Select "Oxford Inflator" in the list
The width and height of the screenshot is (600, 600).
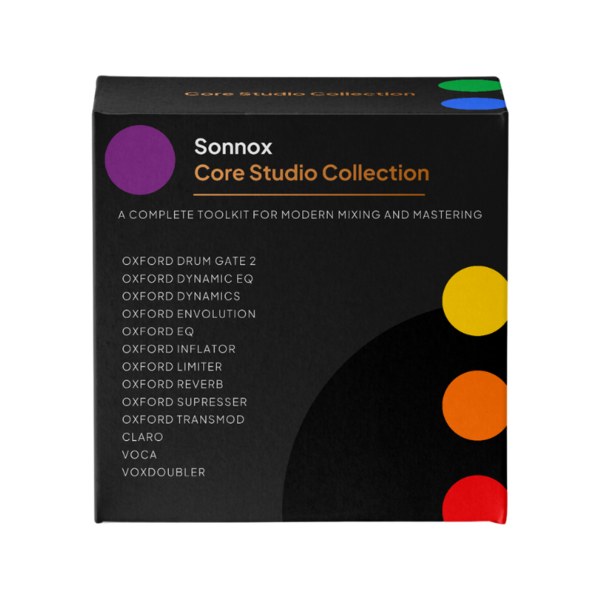[179, 349]
